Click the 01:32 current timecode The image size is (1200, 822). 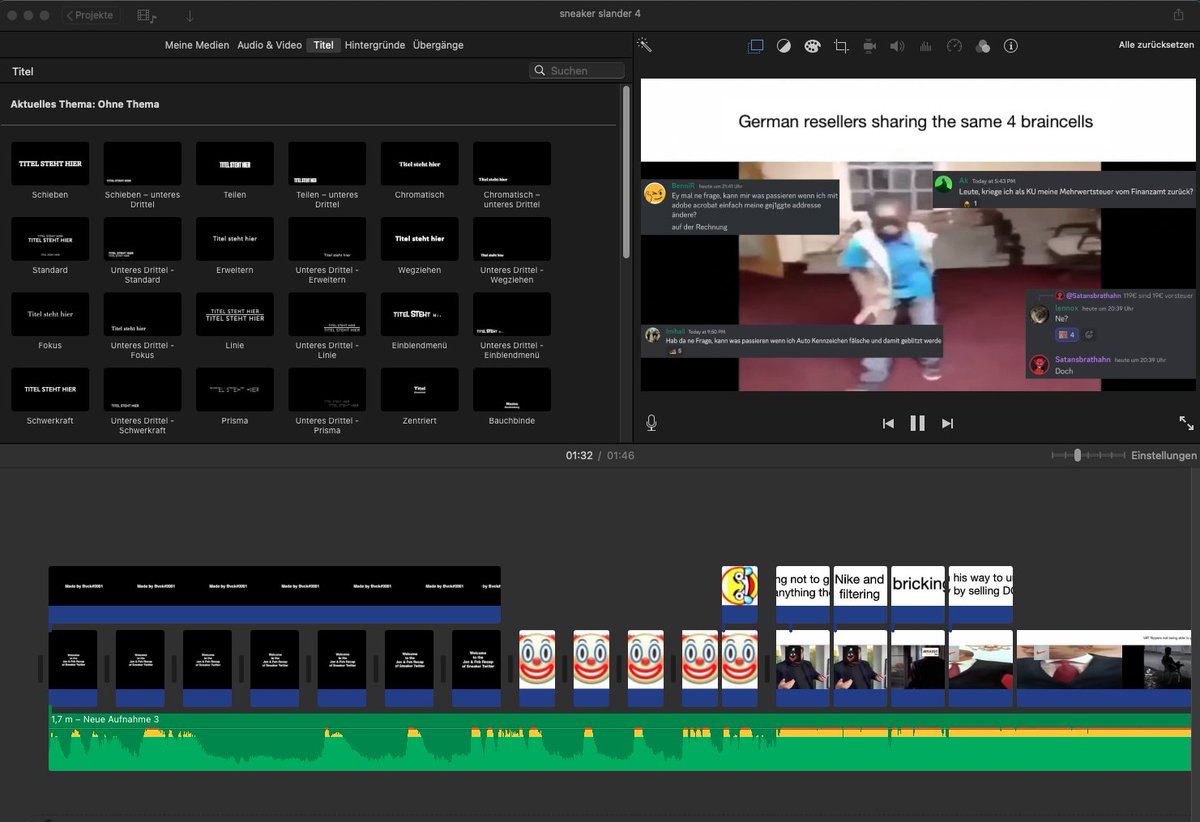(579, 455)
